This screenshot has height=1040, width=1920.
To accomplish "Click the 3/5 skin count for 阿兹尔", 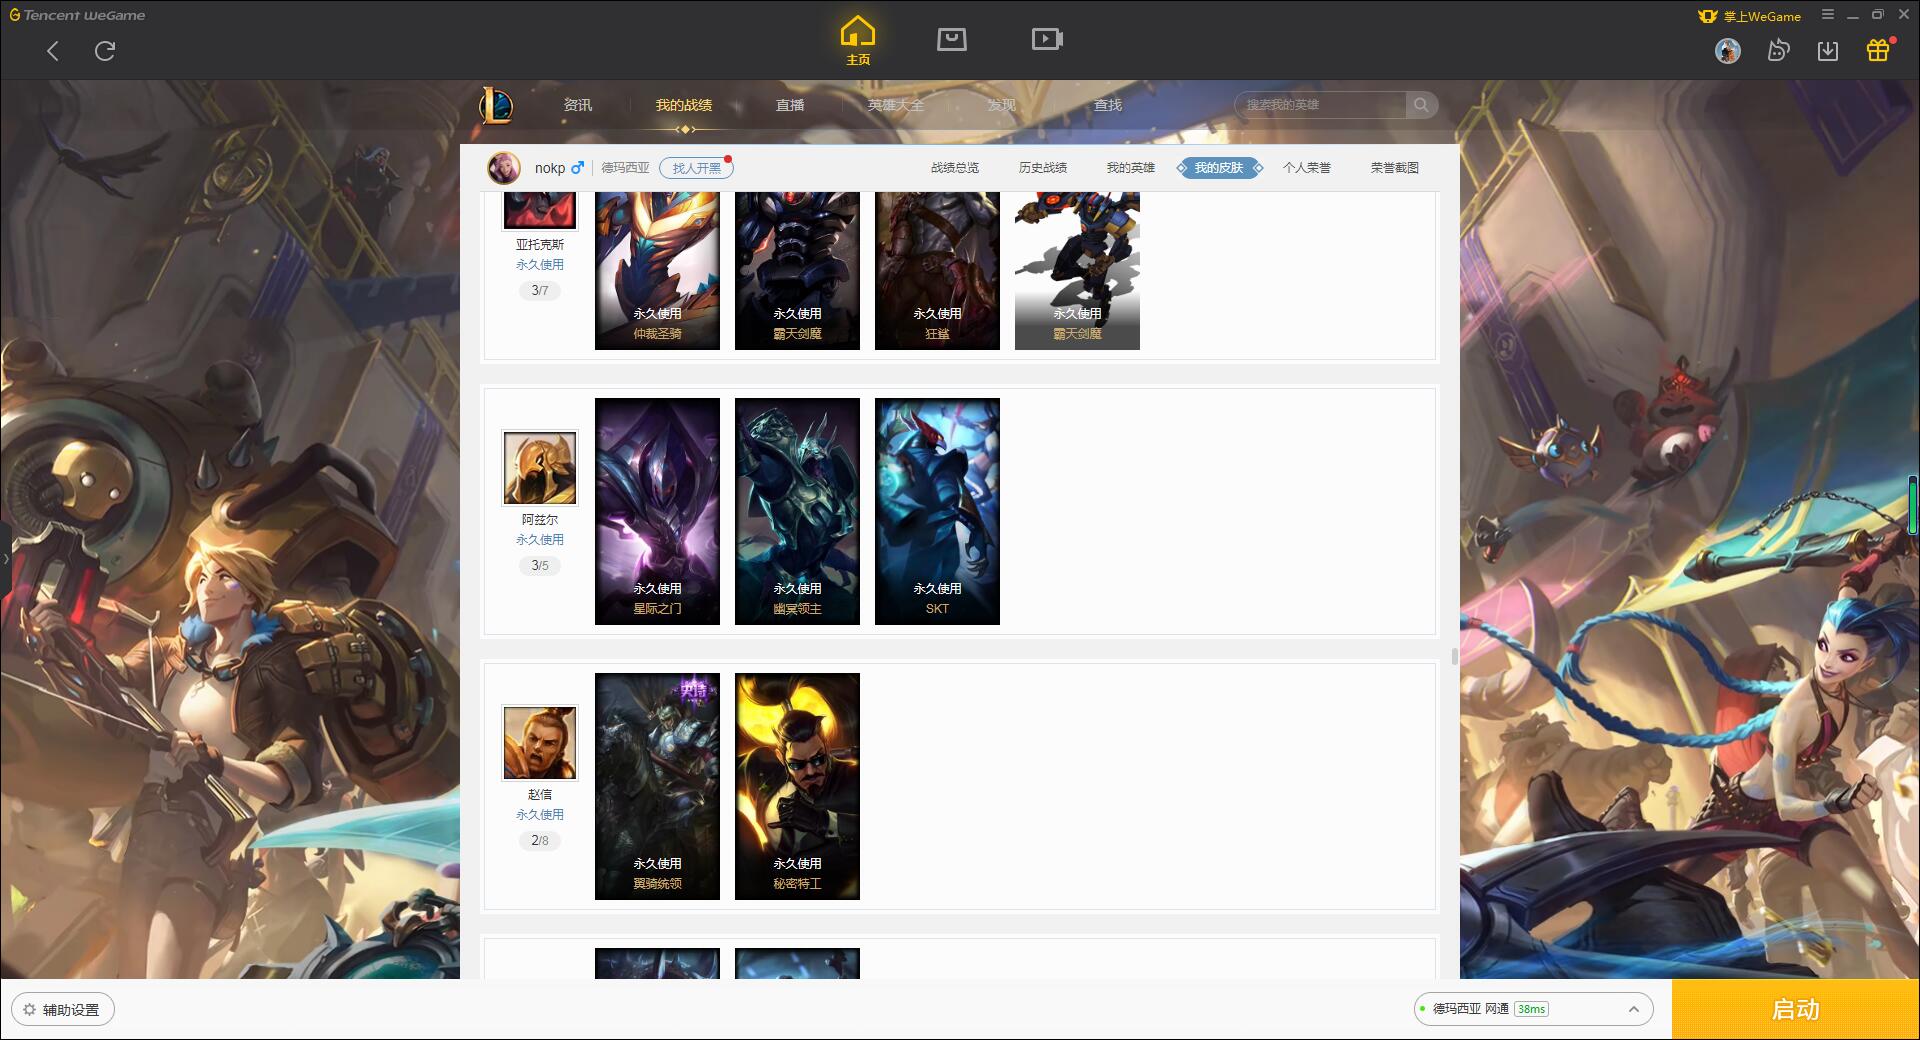I will (x=540, y=566).
